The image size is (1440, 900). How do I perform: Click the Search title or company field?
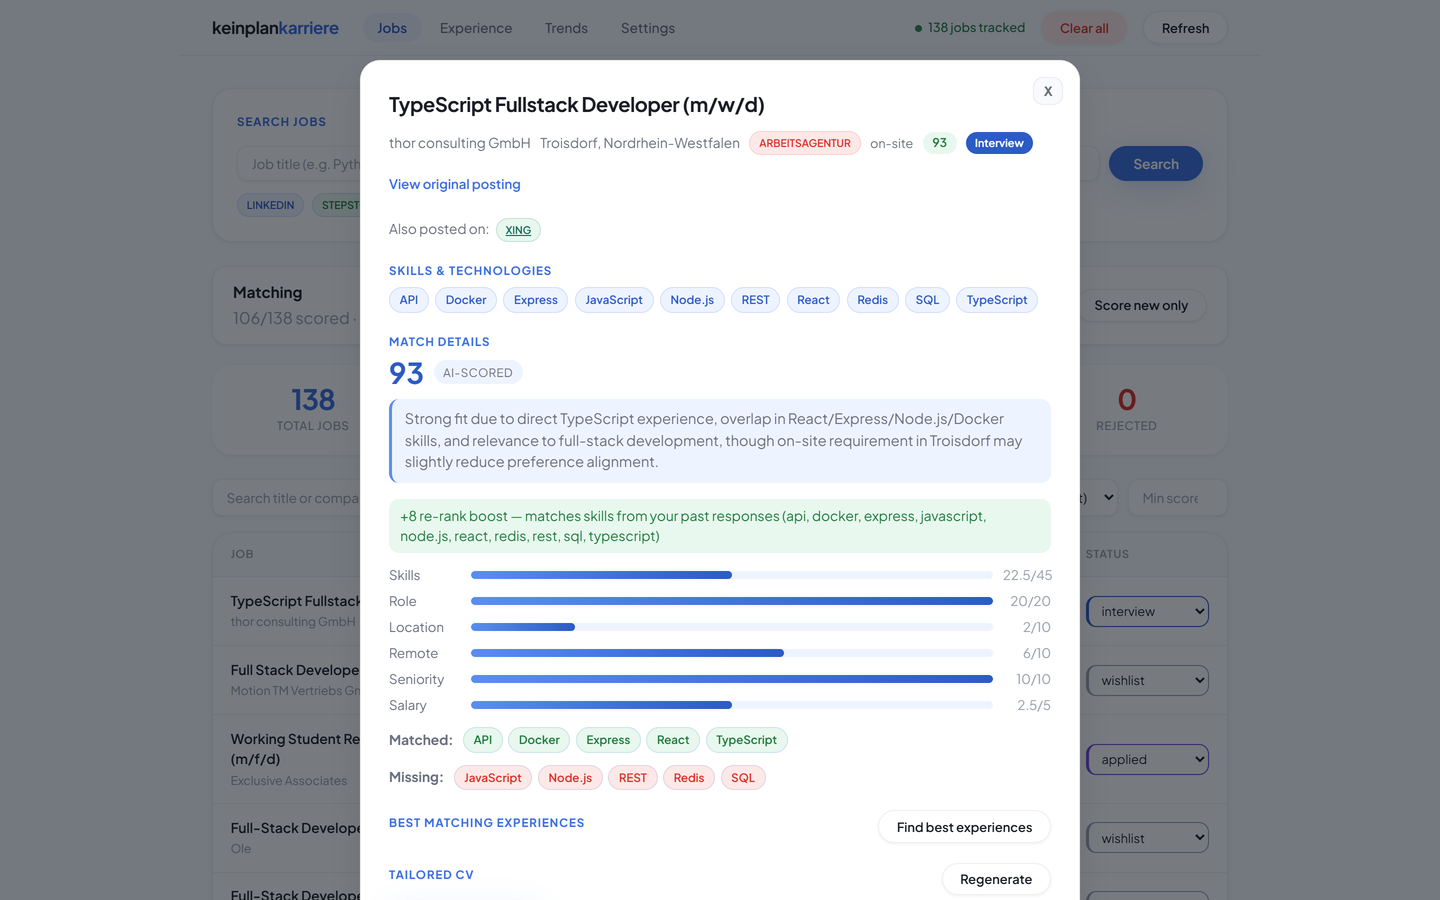pyautogui.click(x=287, y=498)
